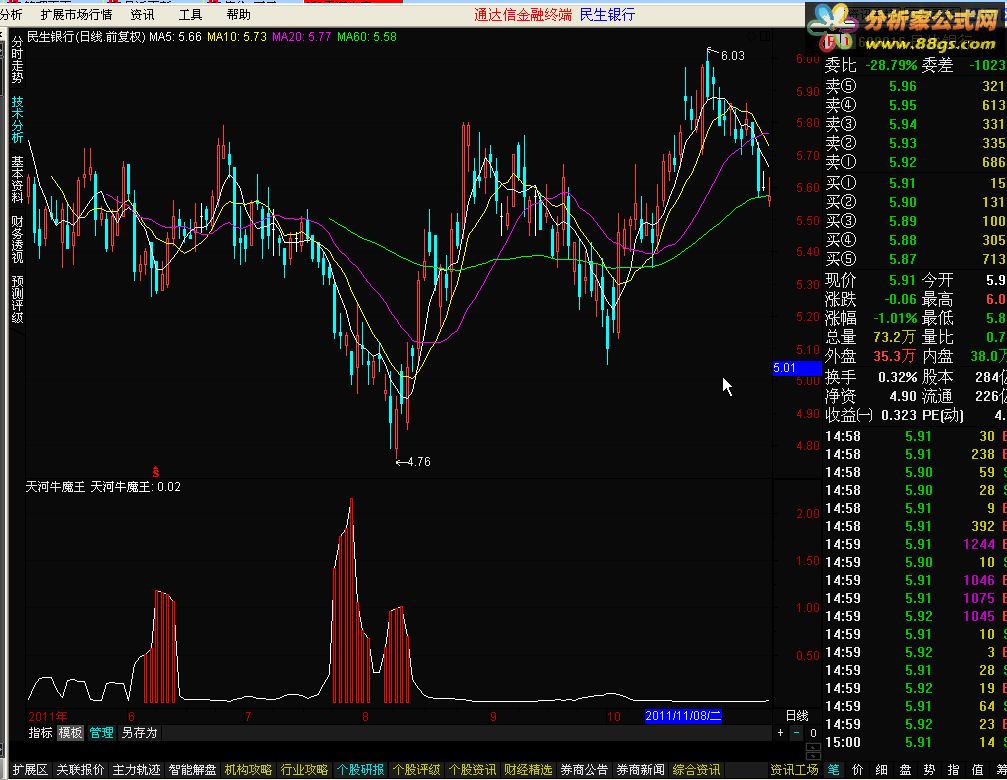Open the 资讯工场 tab

click(794, 770)
